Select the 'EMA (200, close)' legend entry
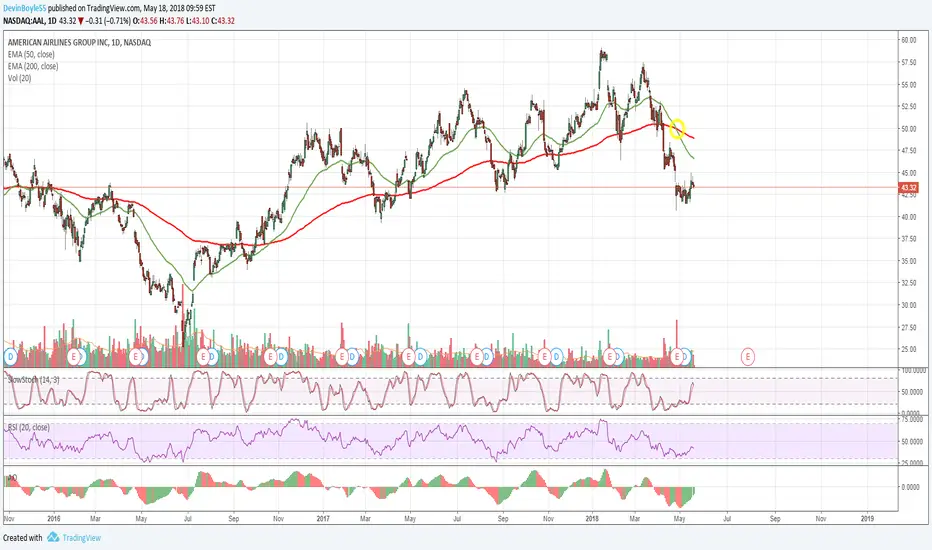Viewport: 932px width, 550px height. click(x=33, y=67)
